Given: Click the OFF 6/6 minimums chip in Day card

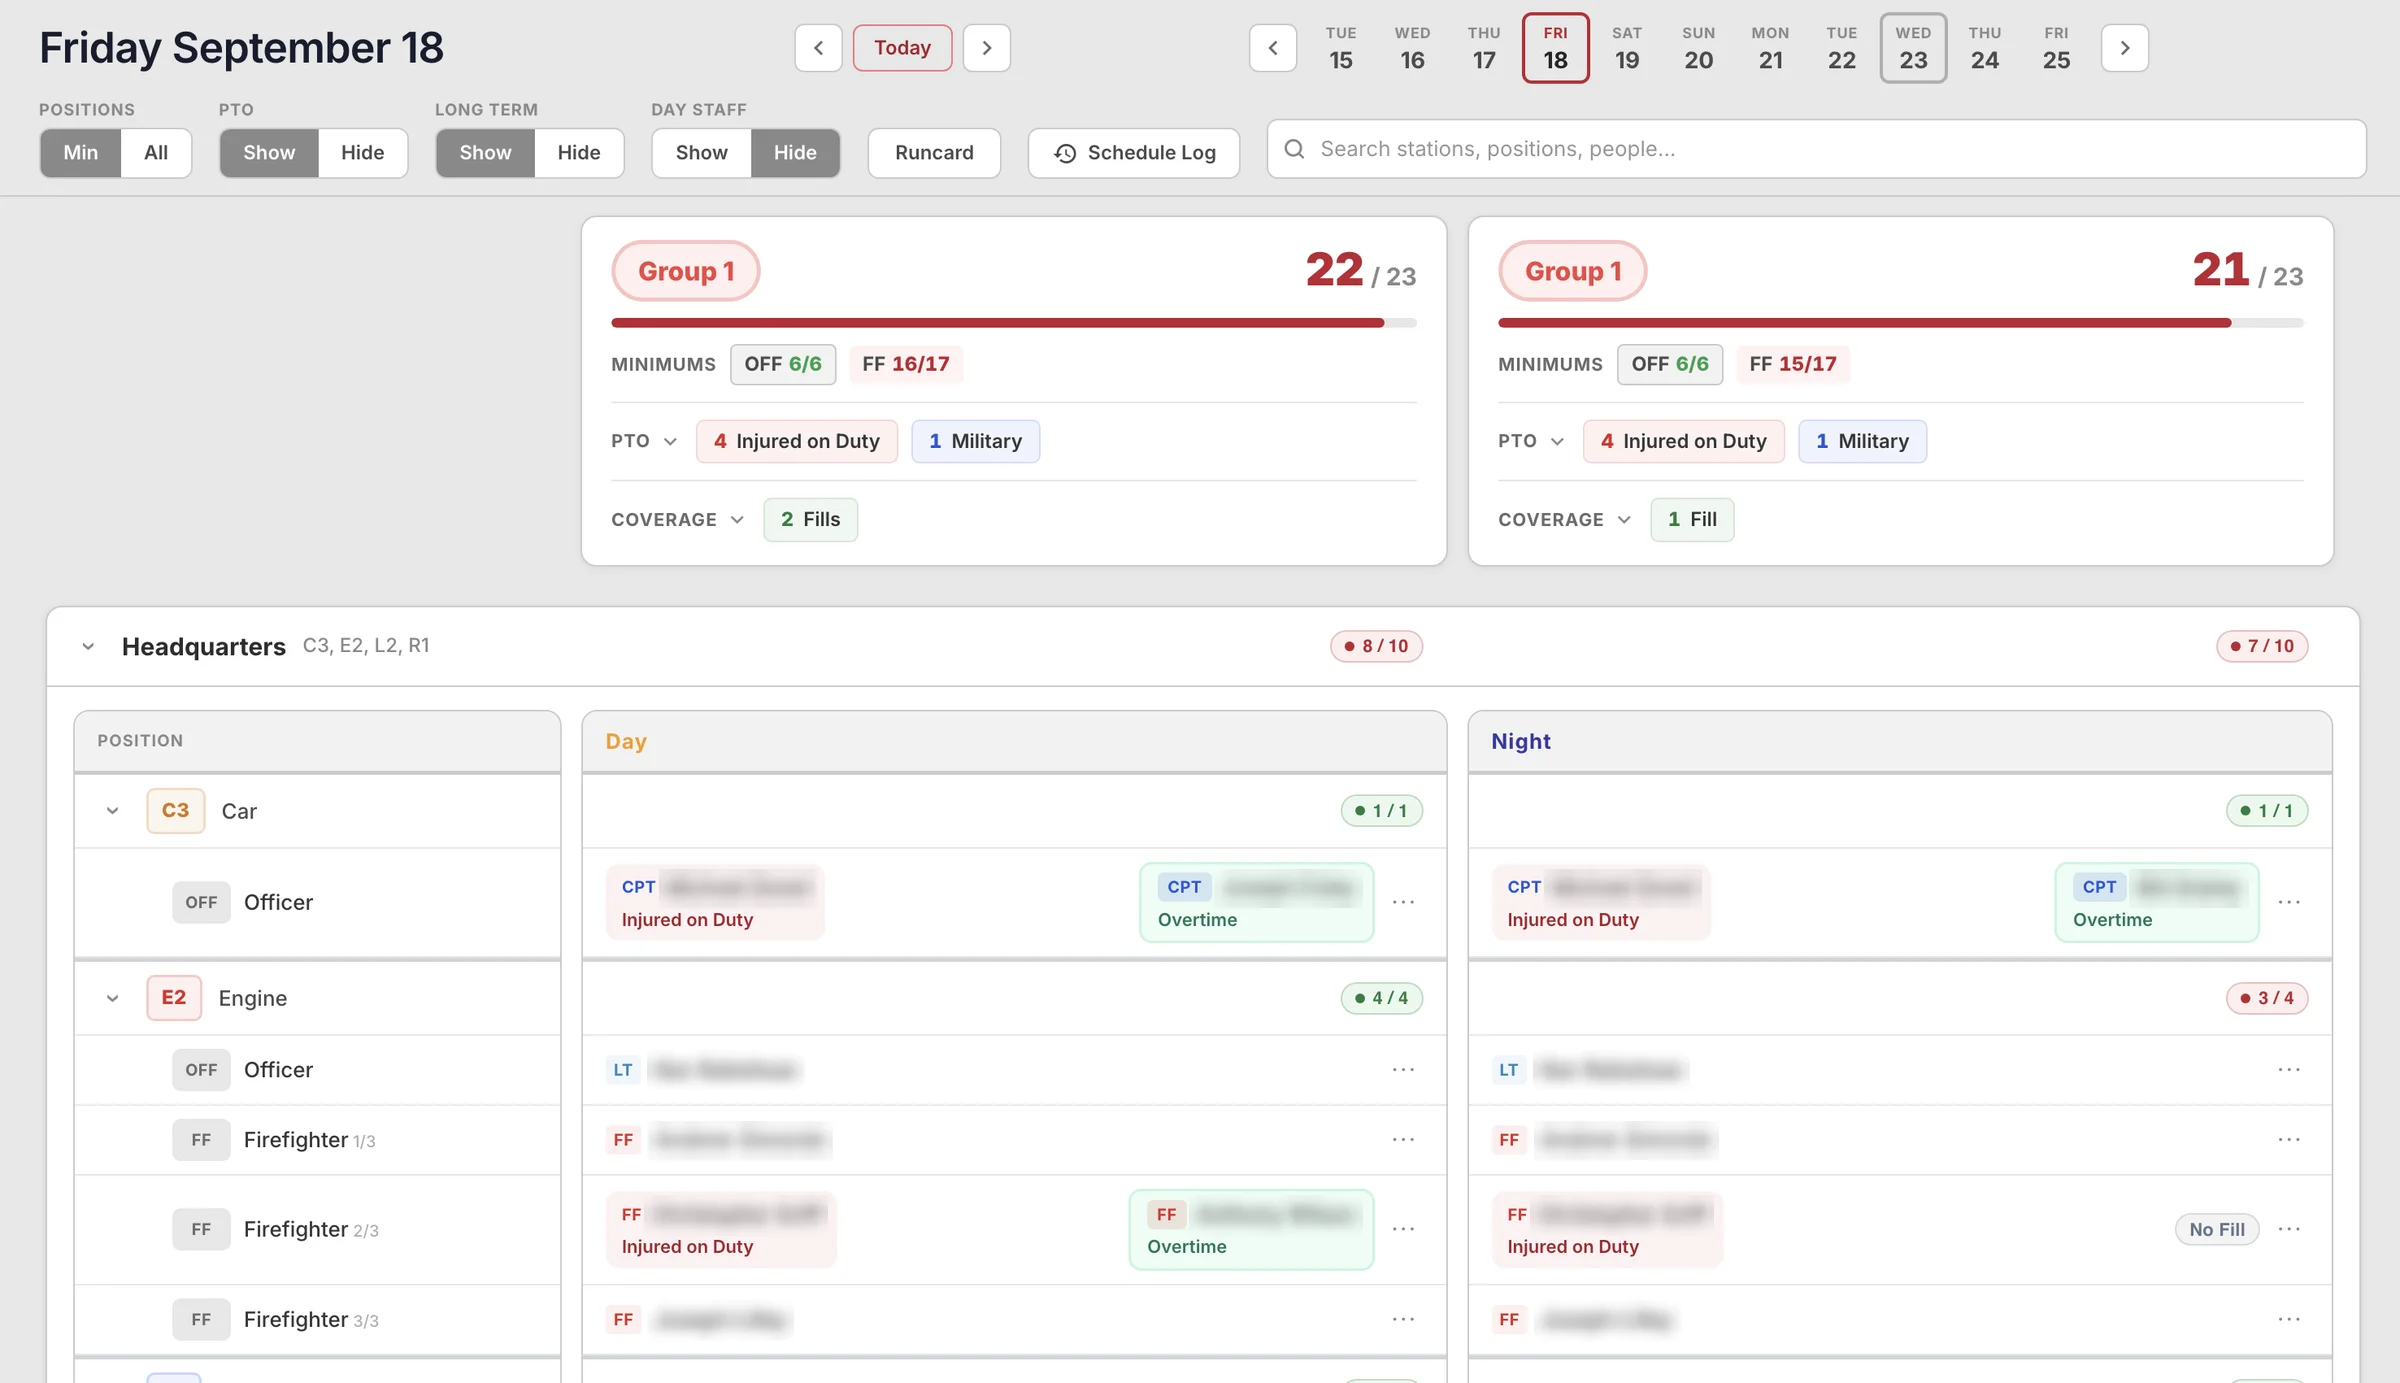Looking at the screenshot, I should [x=783, y=364].
